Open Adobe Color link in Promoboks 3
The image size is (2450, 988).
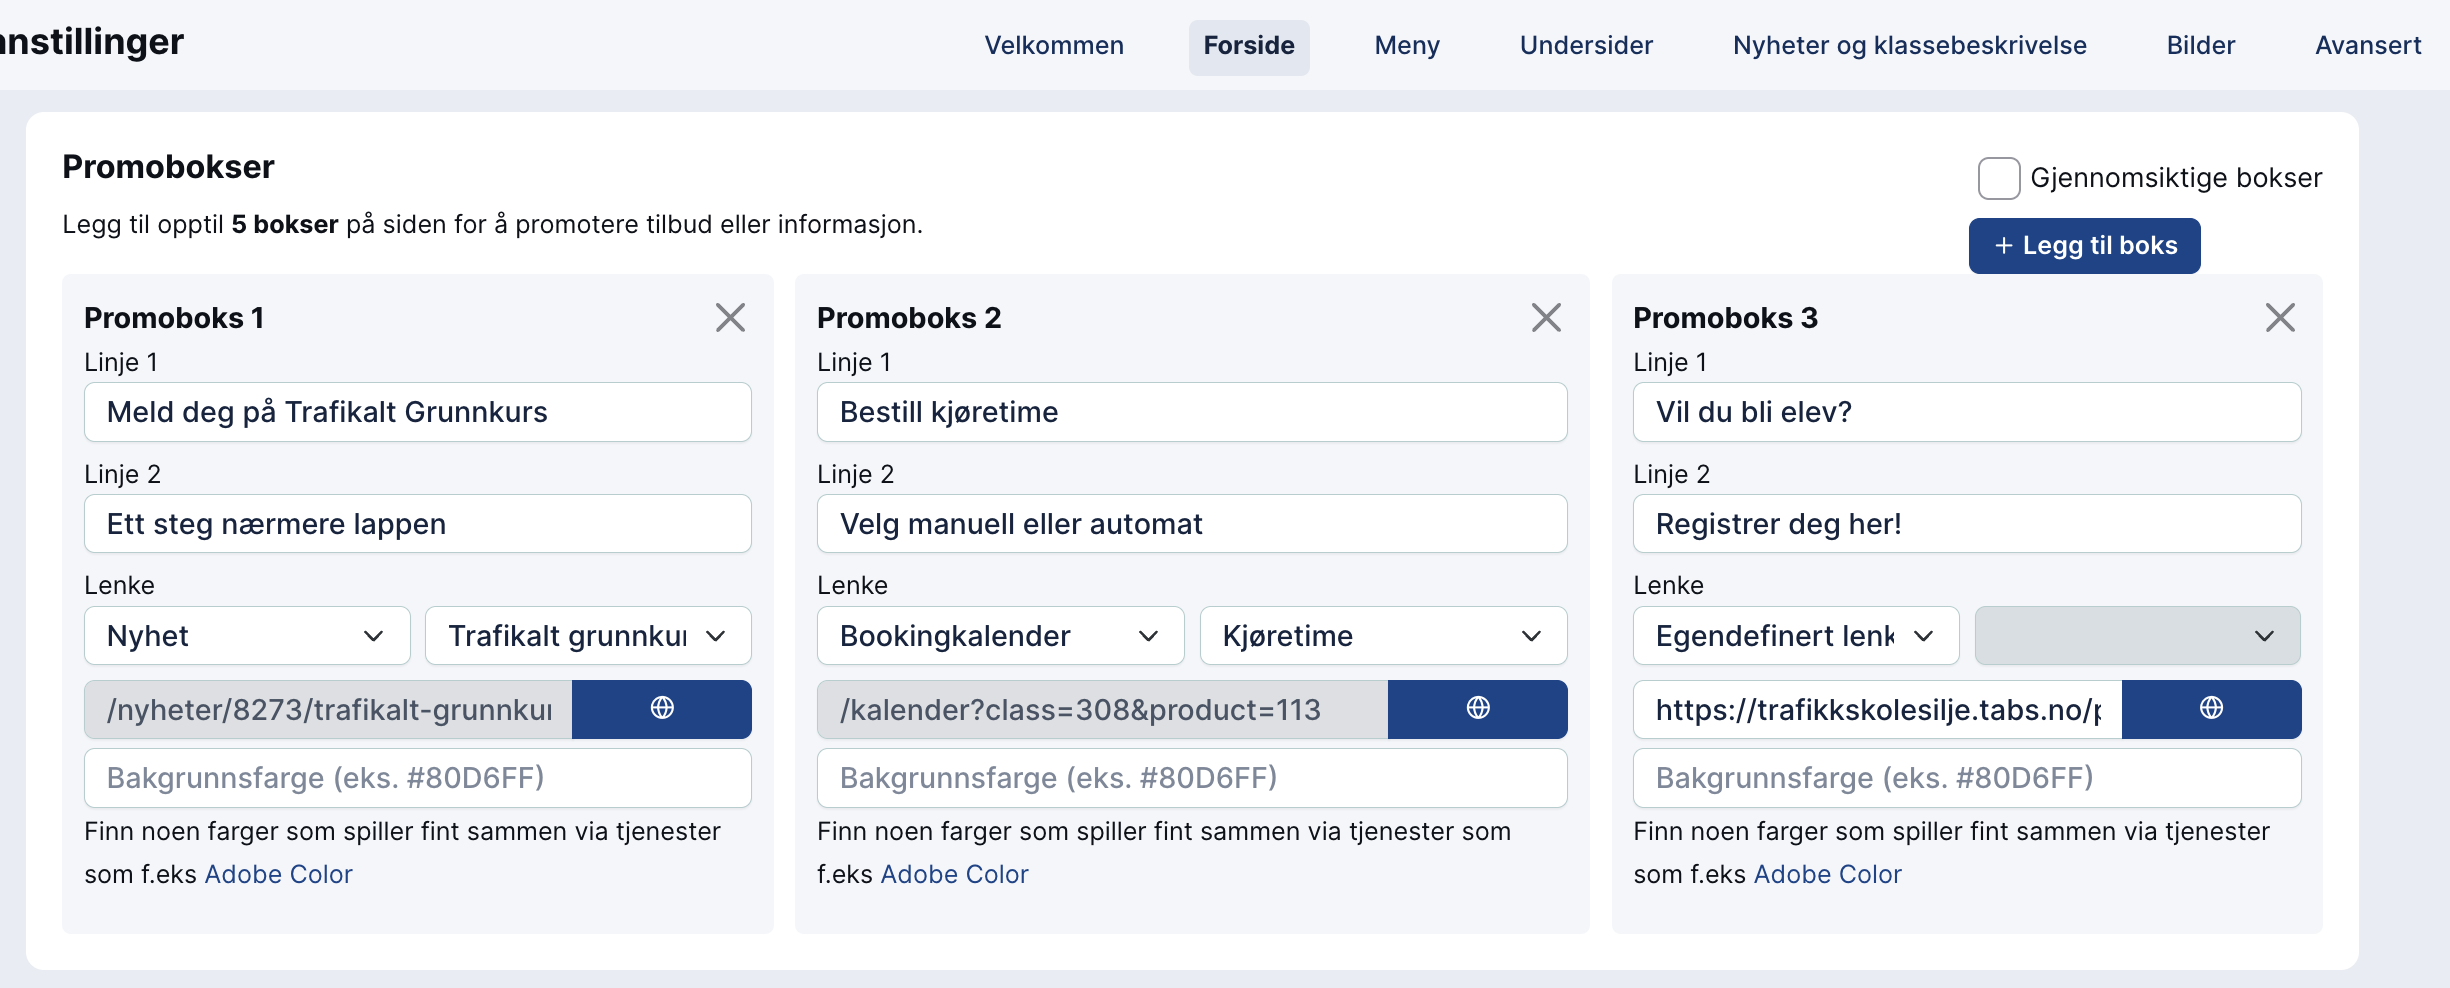click(x=1827, y=875)
